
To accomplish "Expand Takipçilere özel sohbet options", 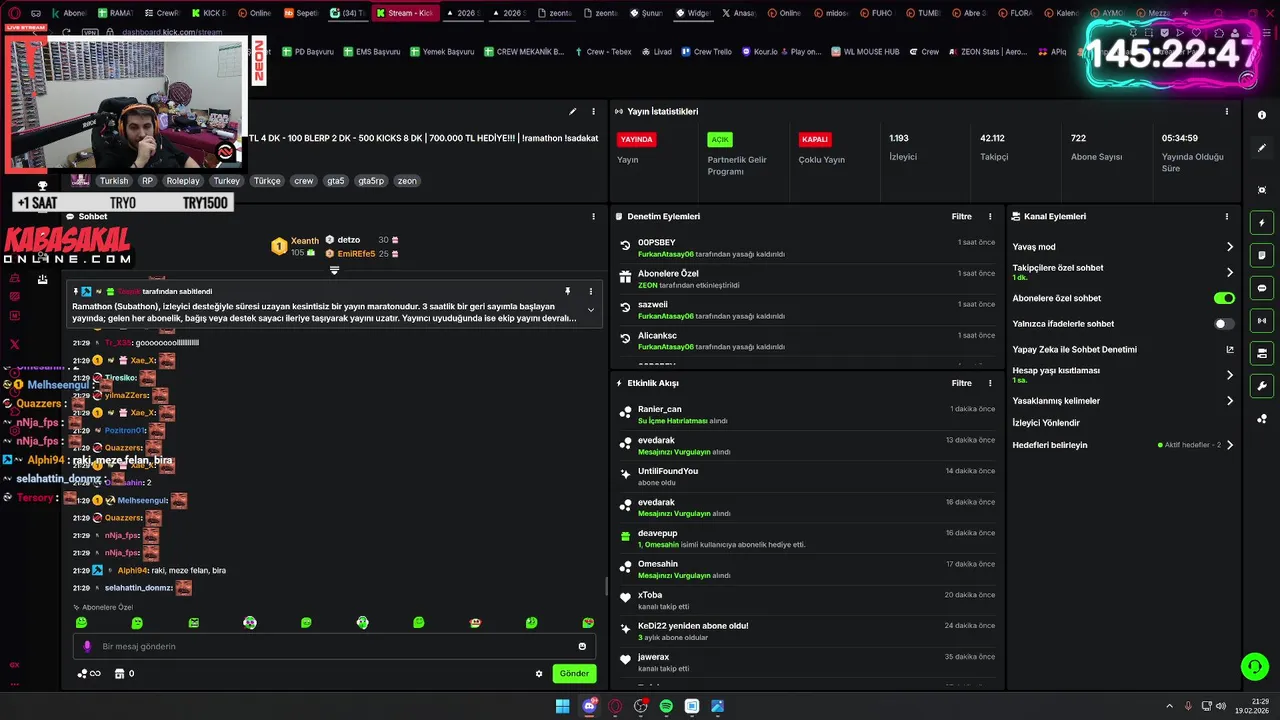I will tap(1230, 272).
